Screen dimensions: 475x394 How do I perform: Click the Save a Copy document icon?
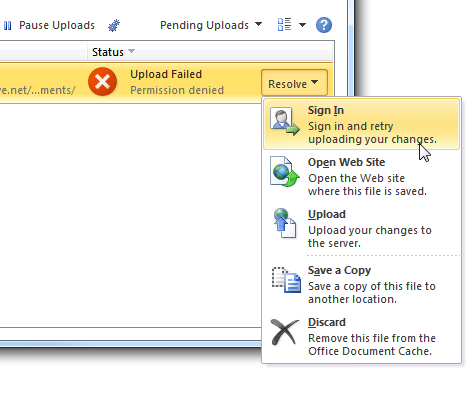pos(286,280)
